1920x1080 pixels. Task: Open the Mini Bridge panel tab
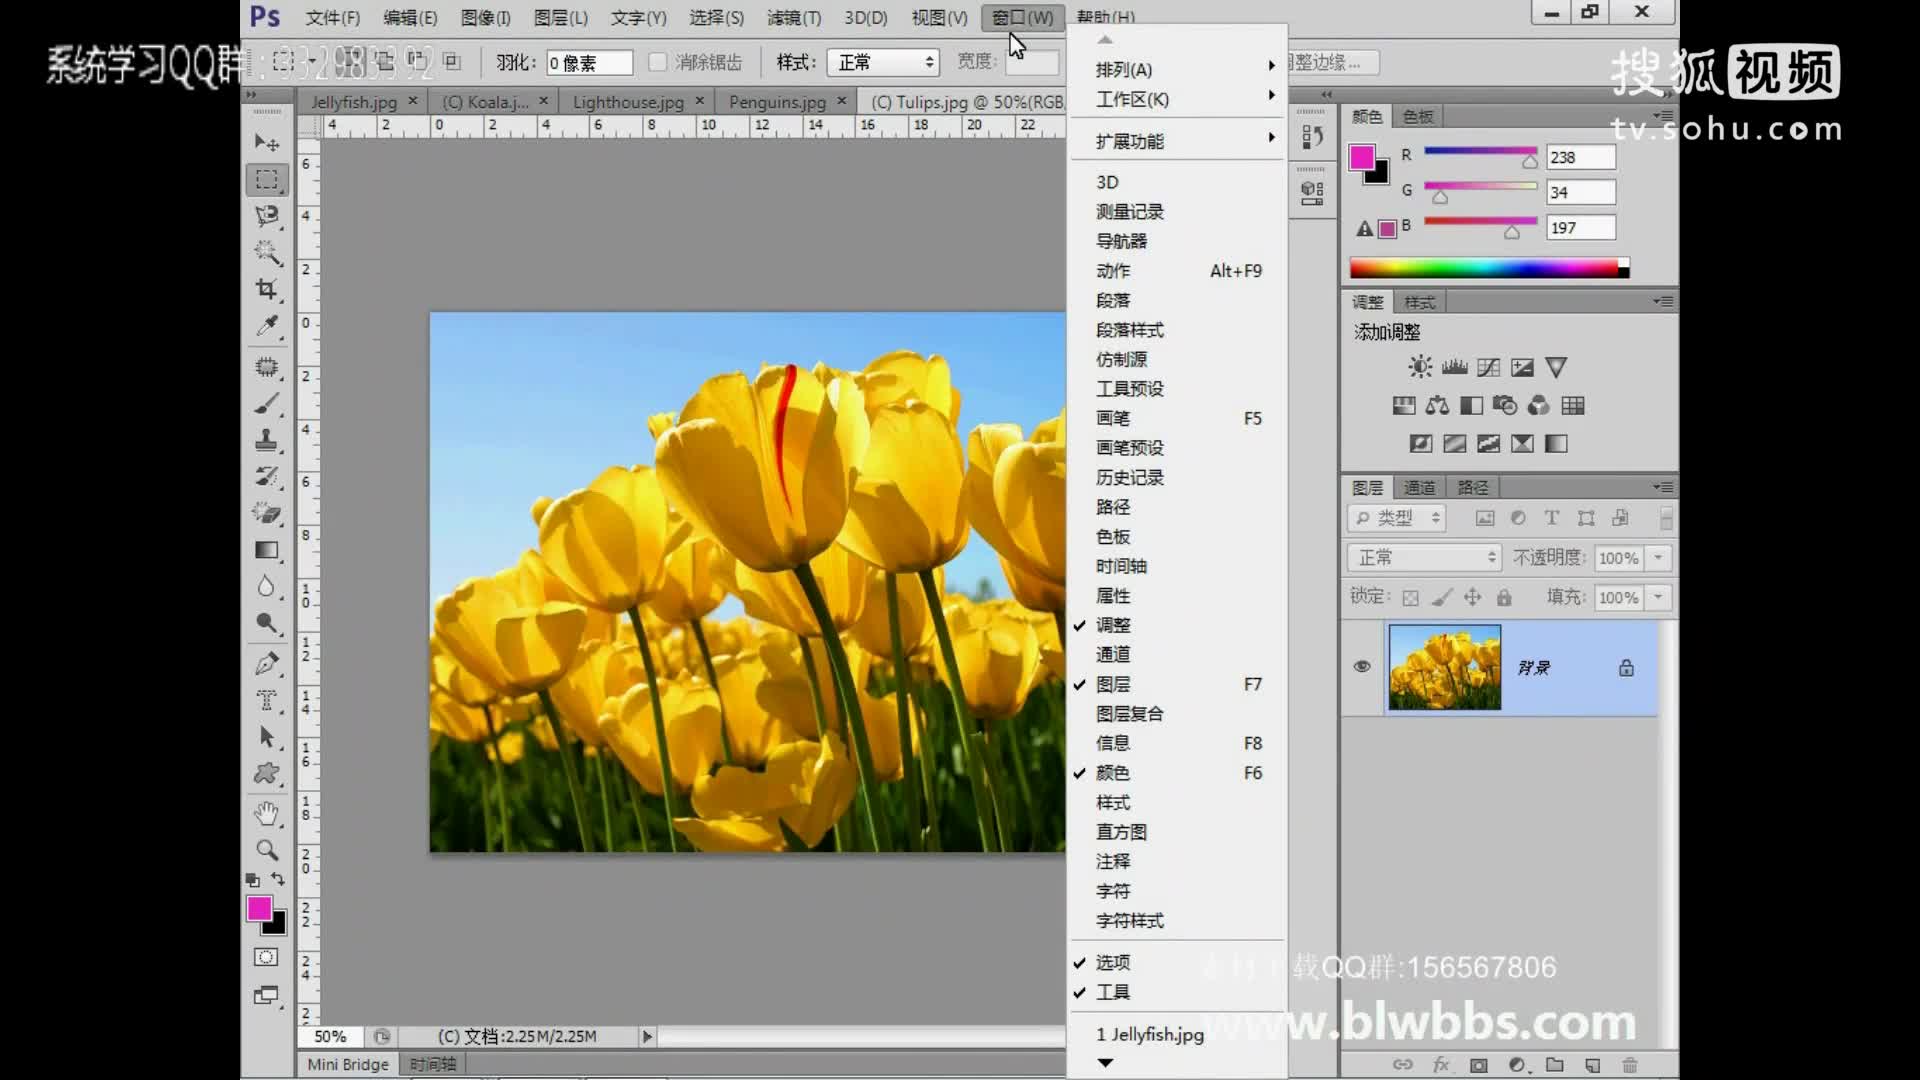coord(347,1064)
